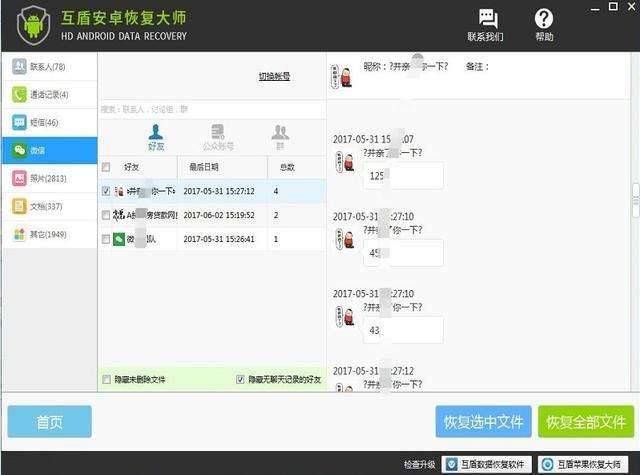The width and height of the screenshot is (640, 475).
Task: Click the 切换帐号 switch account link
Action: (x=274, y=76)
